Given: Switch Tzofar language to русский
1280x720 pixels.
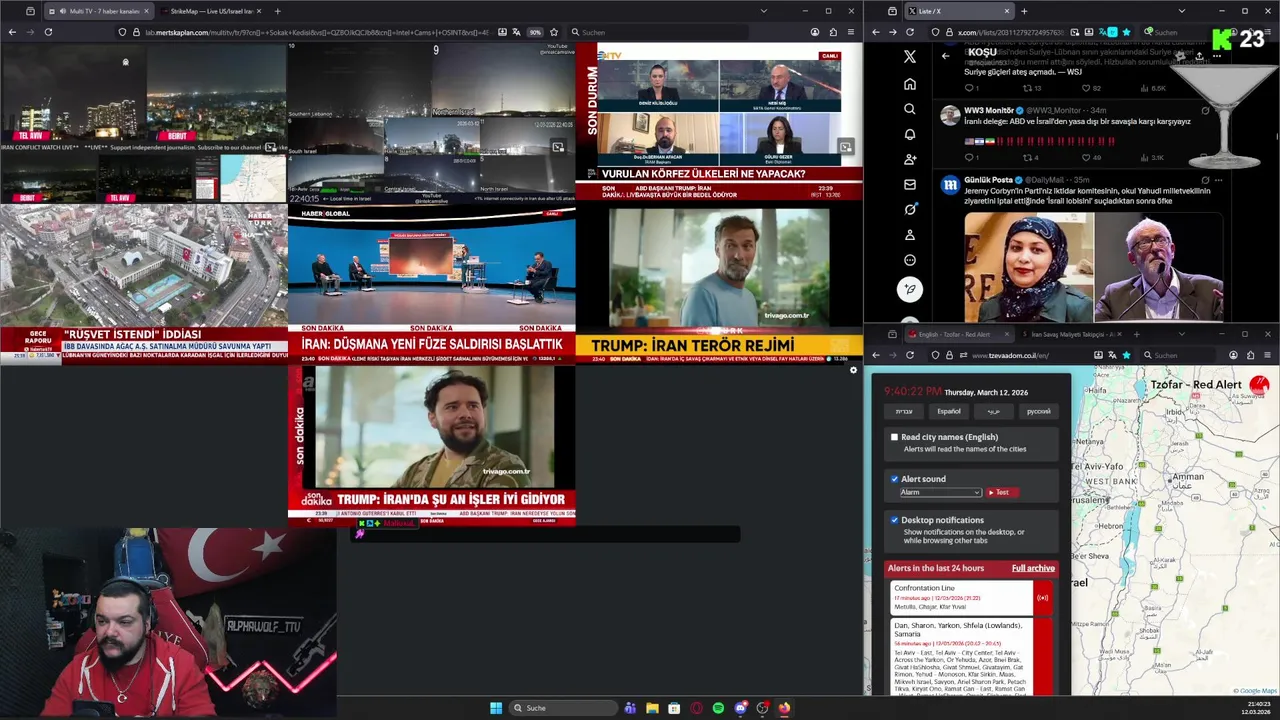Looking at the screenshot, I should (1038, 411).
